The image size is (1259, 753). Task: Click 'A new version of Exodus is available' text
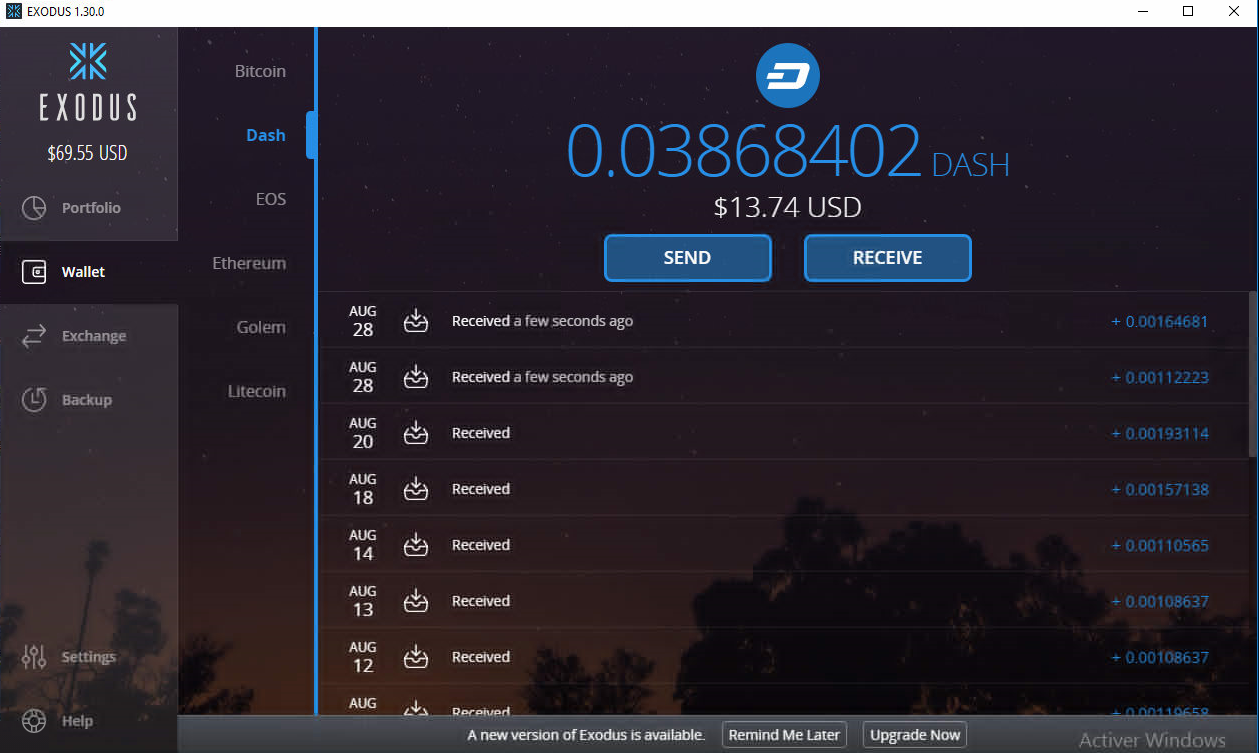[x=586, y=735]
